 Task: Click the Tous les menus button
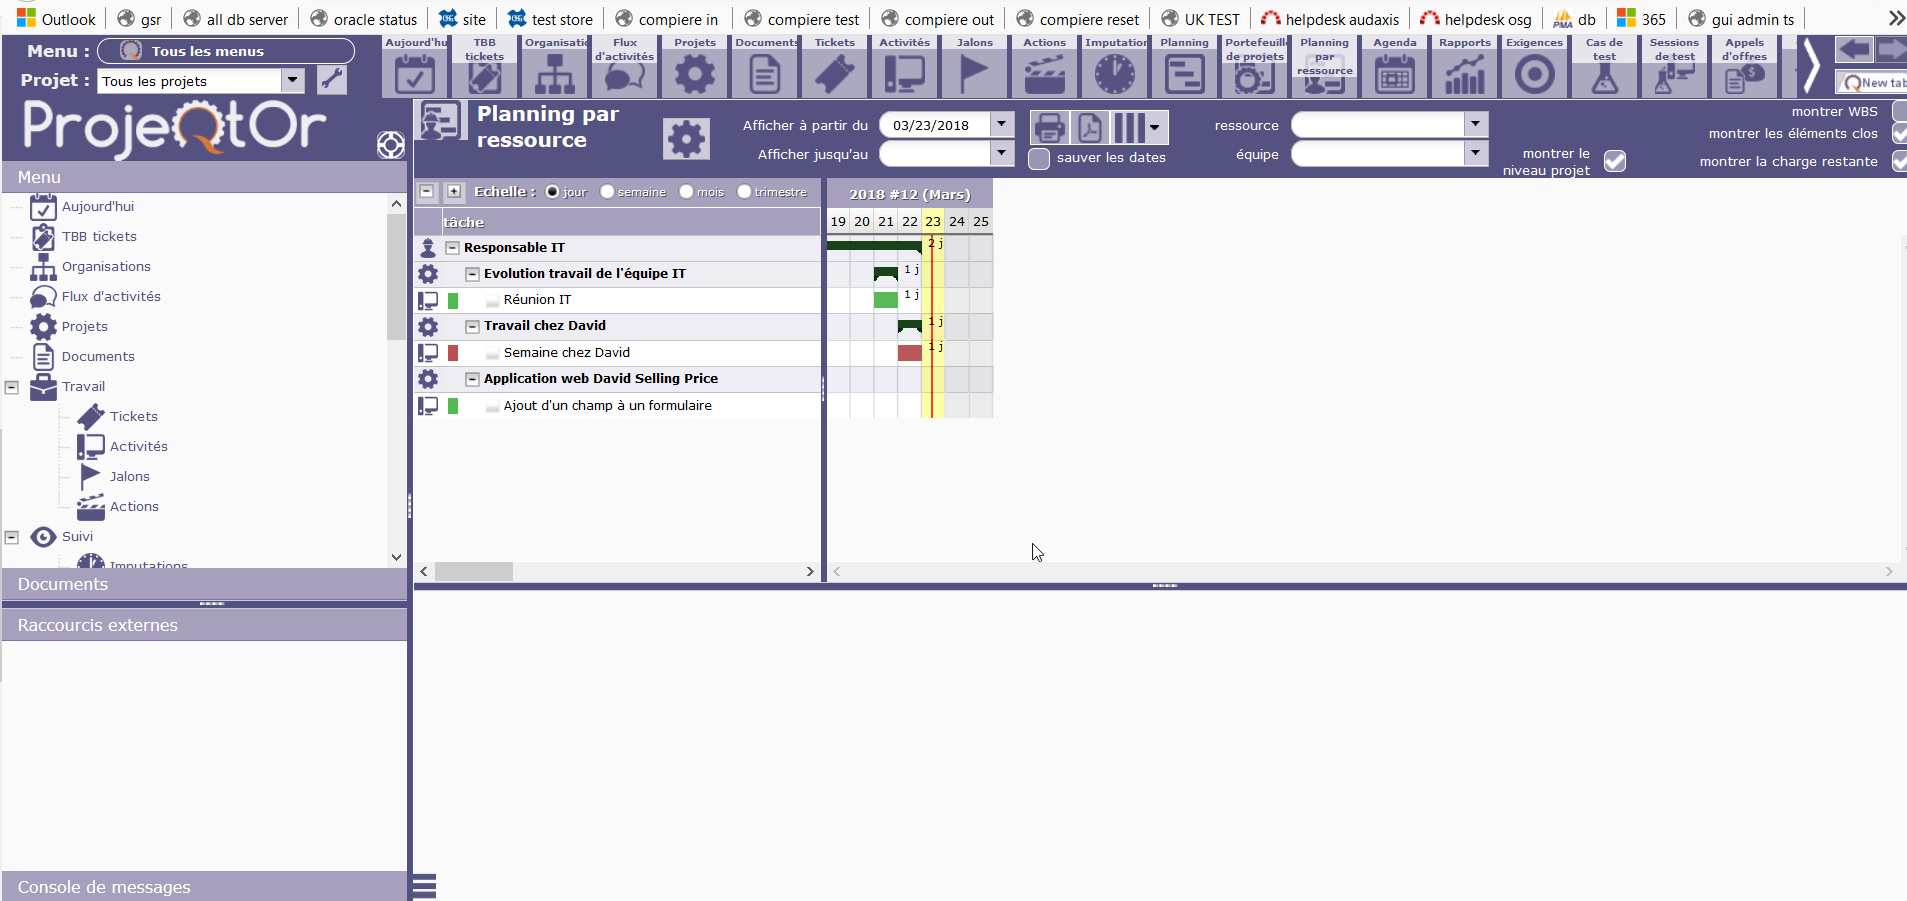pyautogui.click(x=226, y=51)
